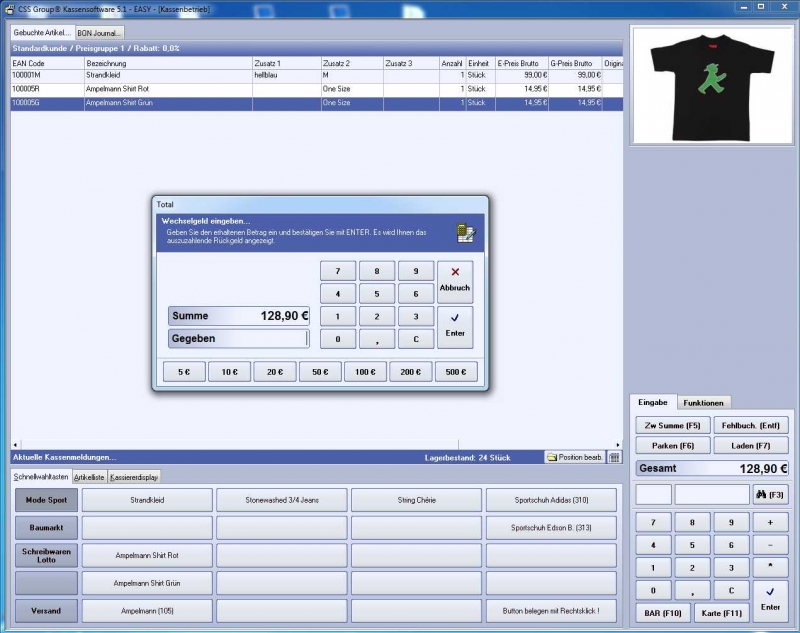Add Ampelmann Shirt Rot quick button
The image size is (800, 633).
[147, 555]
